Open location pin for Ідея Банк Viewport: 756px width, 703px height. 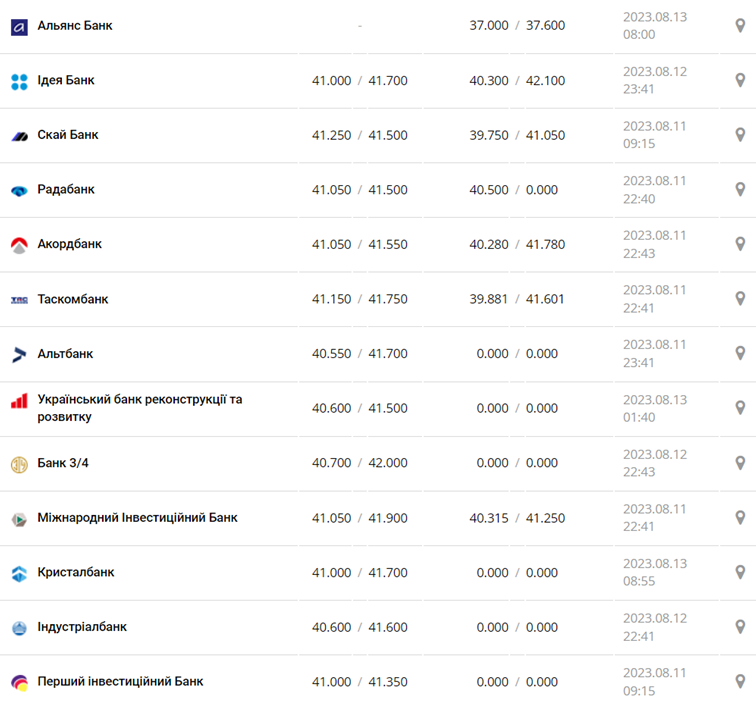(x=740, y=81)
